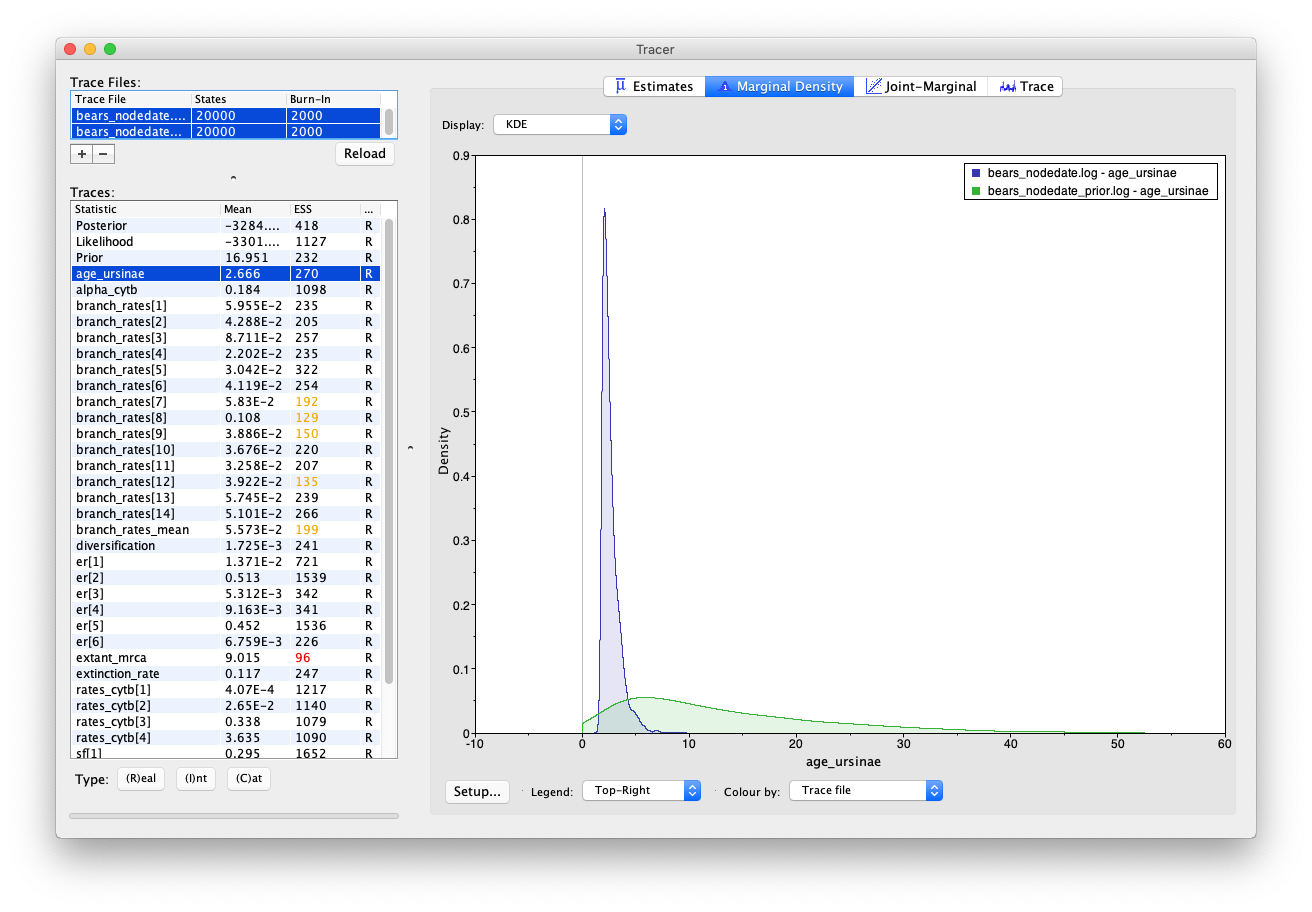Viewport: 1312px width, 912px height.
Task: Select the Posterior trace row
Action: [x=226, y=225]
